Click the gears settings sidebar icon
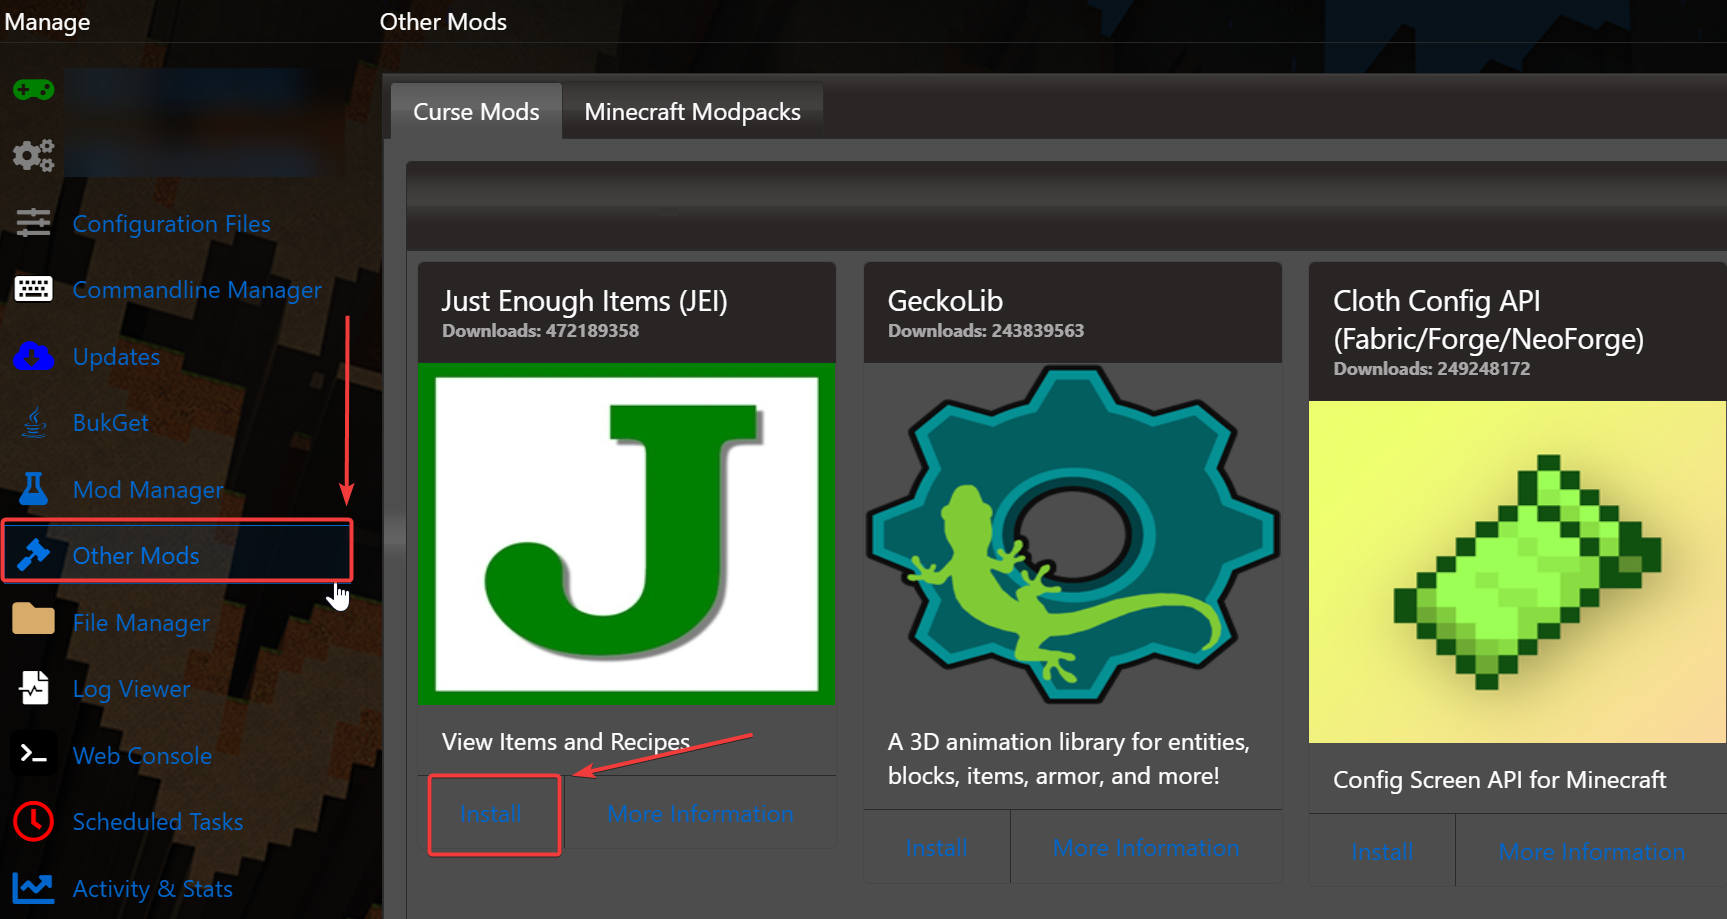The width and height of the screenshot is (1727, 919). point(33,156)
